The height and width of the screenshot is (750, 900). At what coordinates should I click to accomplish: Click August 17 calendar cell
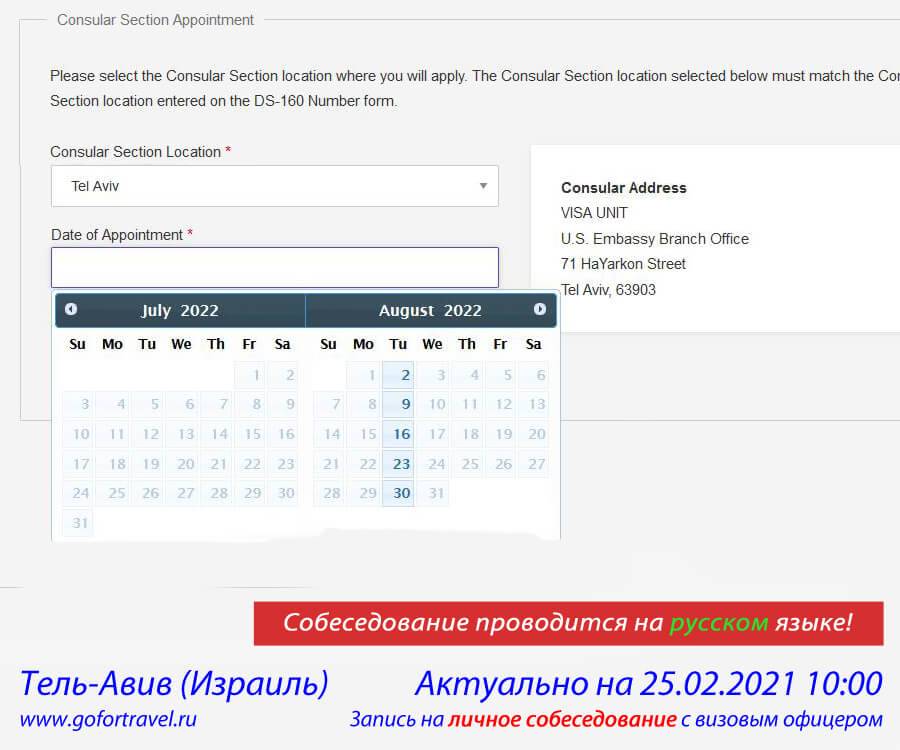[x=432, y=434]
